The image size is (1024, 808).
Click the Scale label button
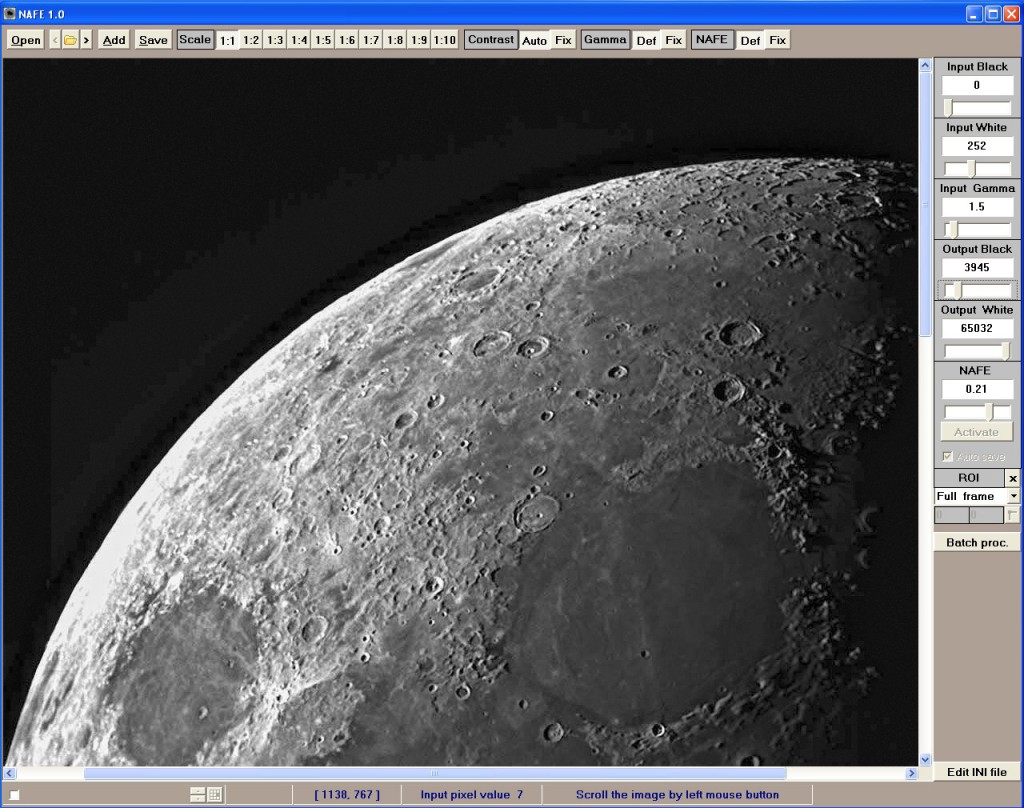tap(195, 39)
